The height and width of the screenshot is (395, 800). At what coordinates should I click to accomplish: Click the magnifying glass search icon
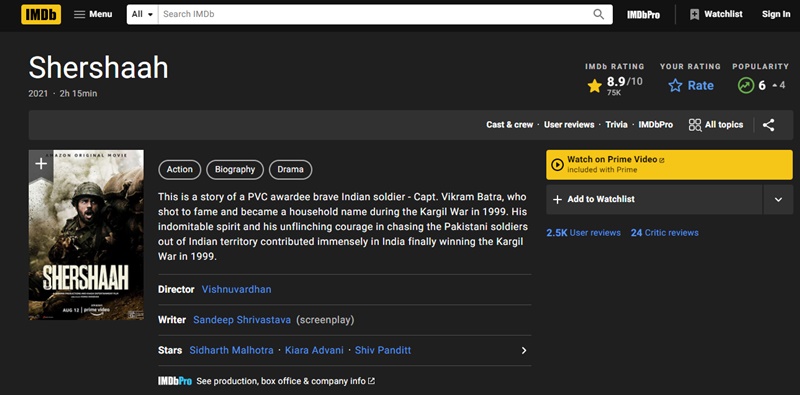598,14
